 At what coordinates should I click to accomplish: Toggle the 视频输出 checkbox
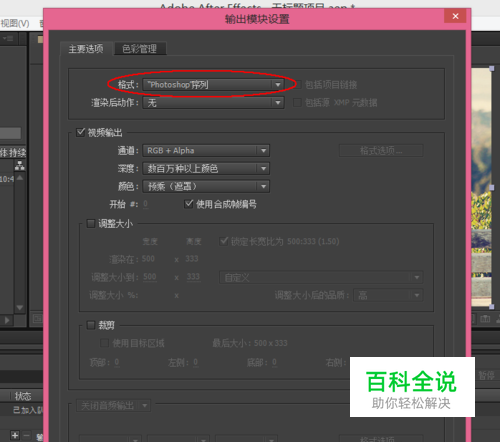81,132
